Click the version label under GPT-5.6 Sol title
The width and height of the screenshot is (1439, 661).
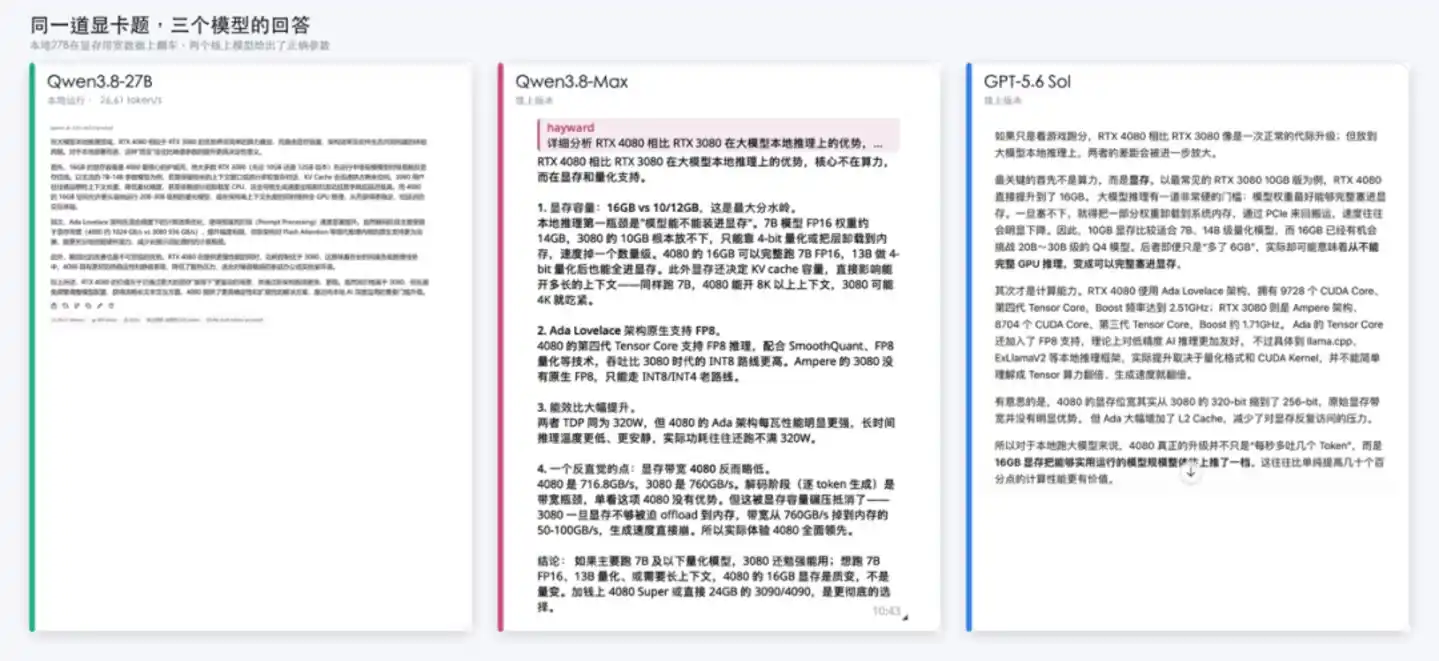pos(1003,101)
